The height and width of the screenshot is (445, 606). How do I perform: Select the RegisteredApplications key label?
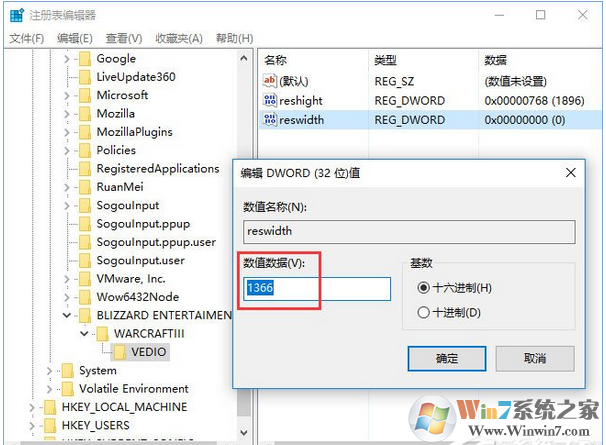point(158,169)
